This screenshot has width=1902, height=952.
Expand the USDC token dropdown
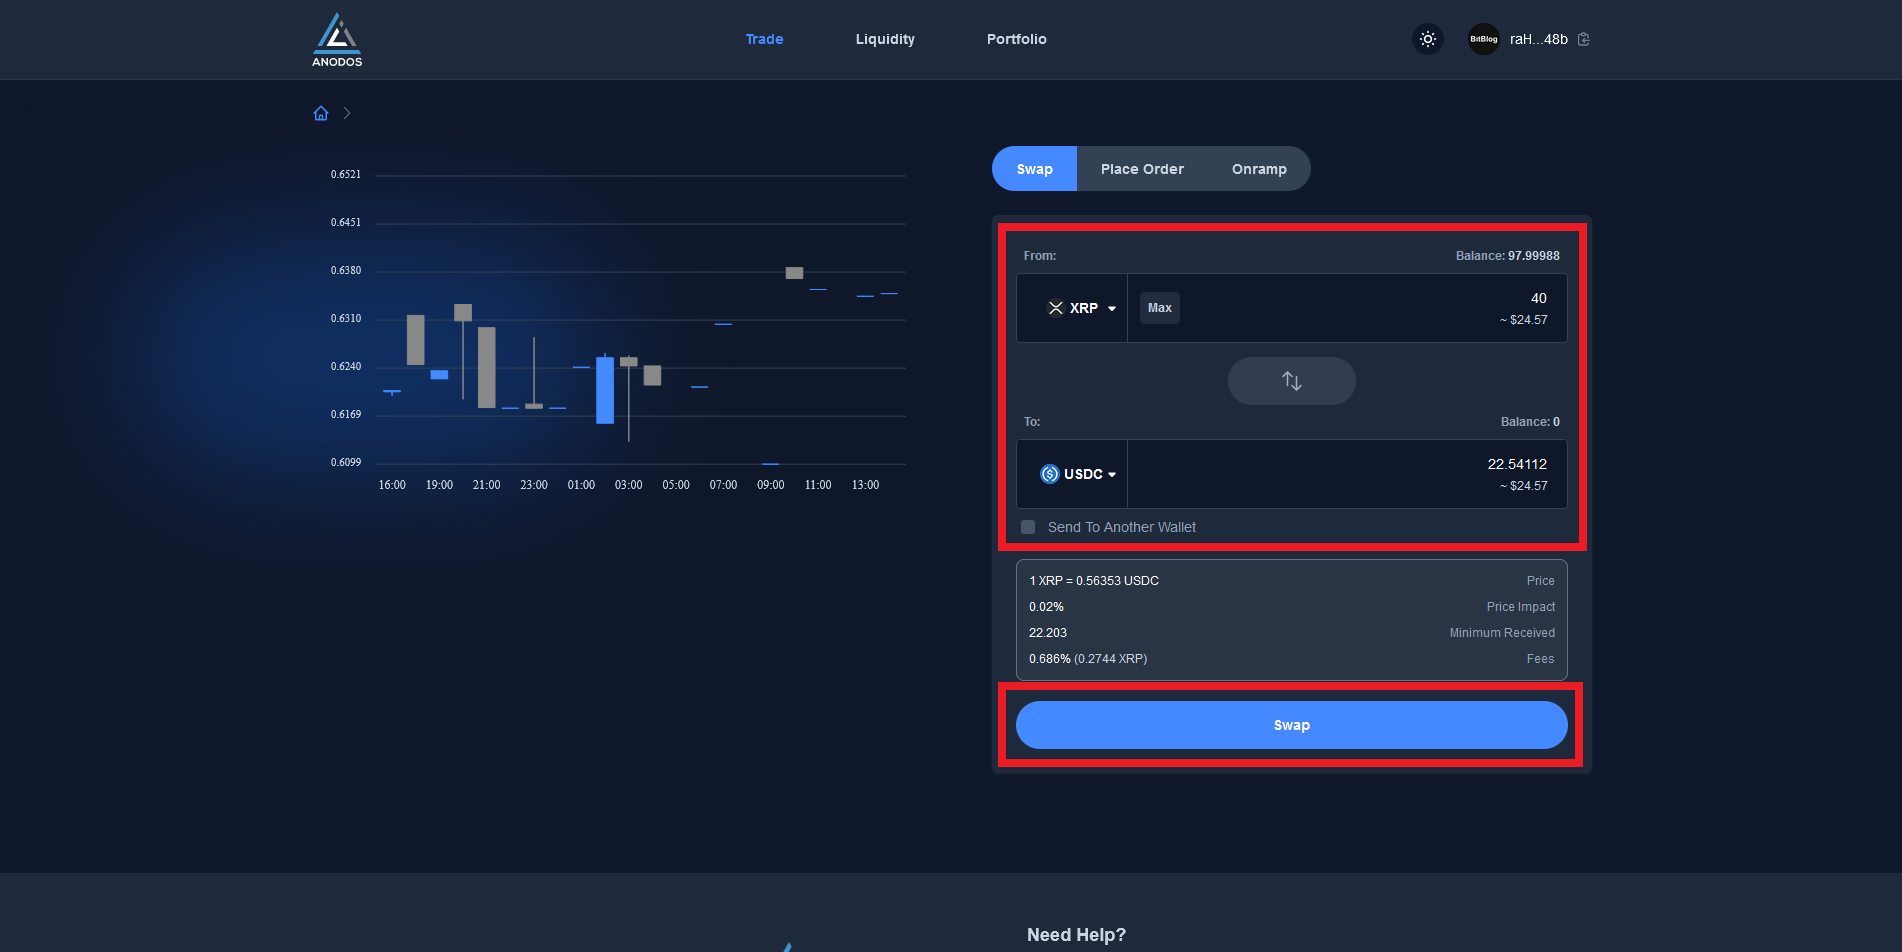[1111, 474]
